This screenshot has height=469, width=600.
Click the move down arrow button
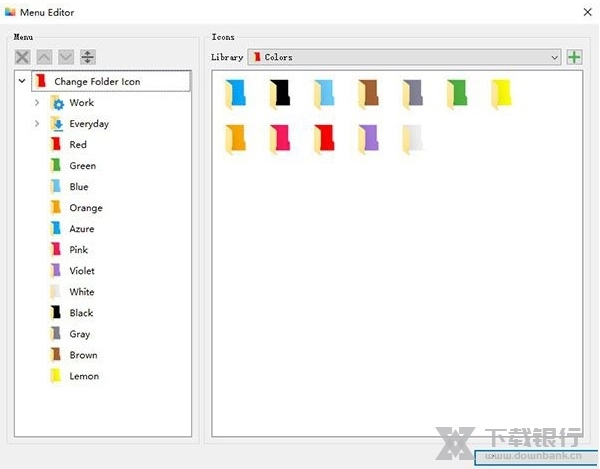pos(66,58)
